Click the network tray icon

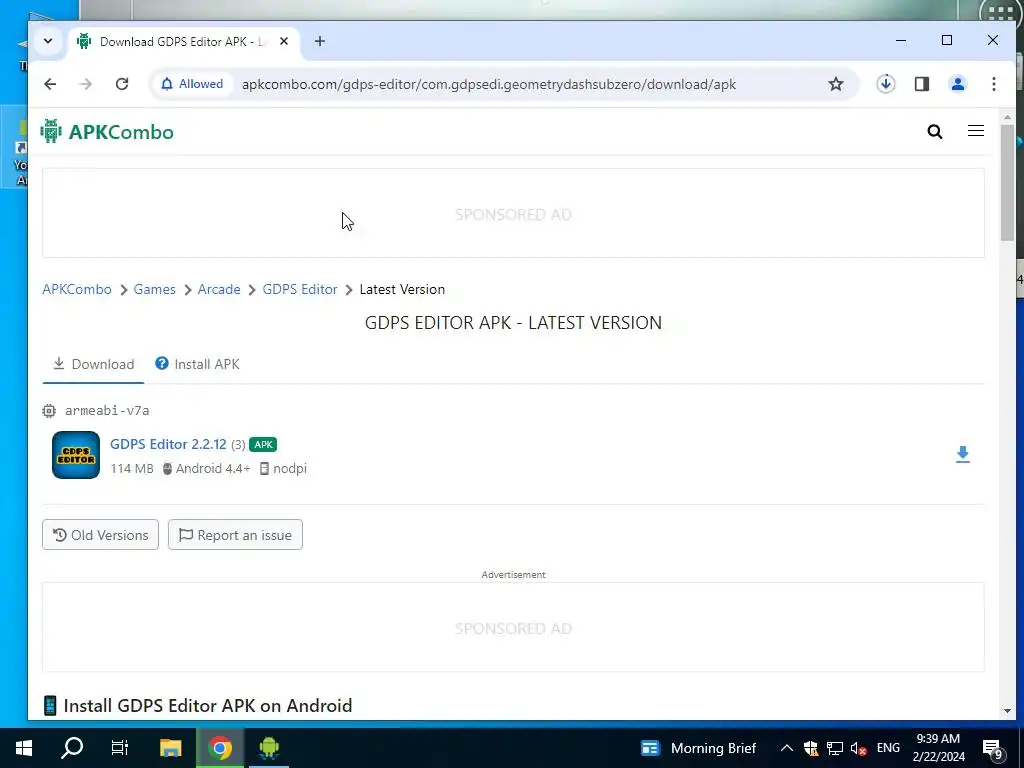click(835, 748)
